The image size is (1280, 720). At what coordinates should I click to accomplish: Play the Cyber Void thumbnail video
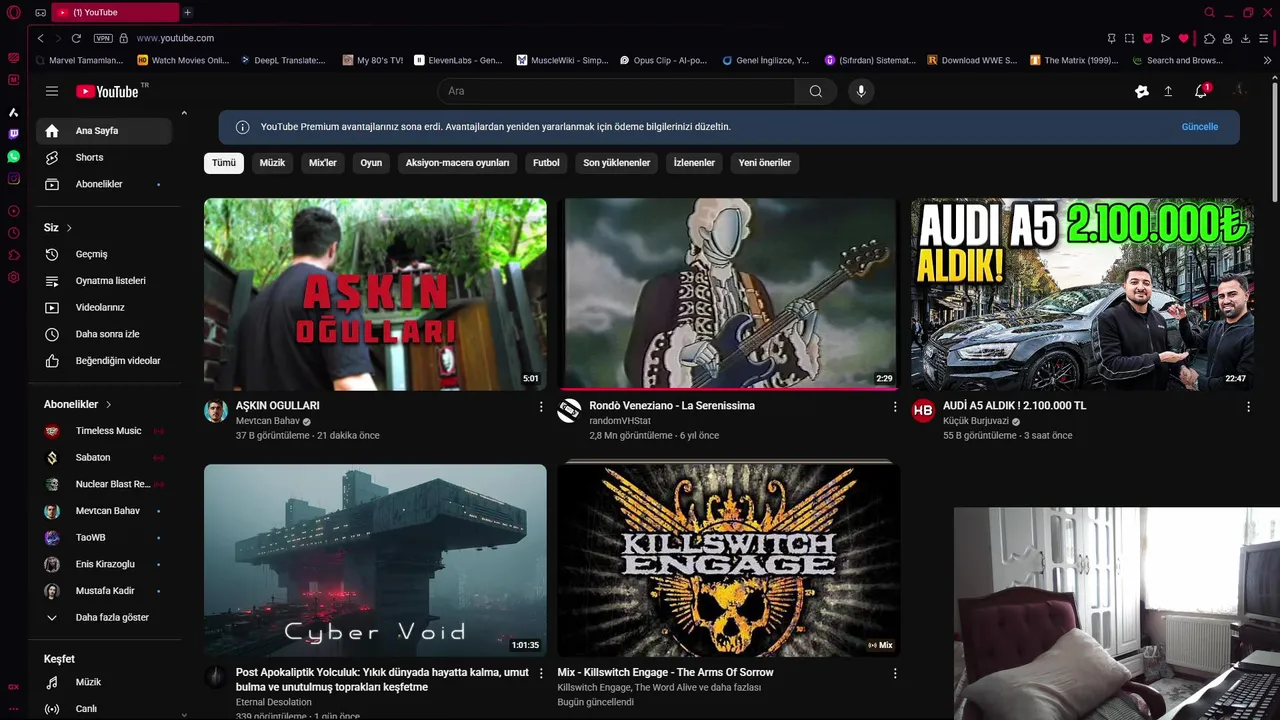(x=375, y=560)
